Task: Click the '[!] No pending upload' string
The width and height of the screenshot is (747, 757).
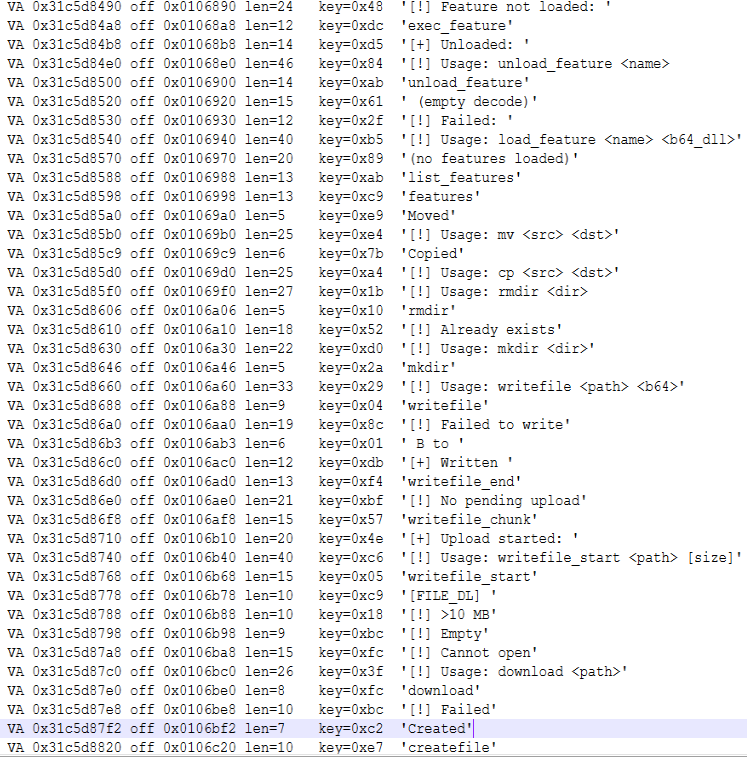Action: [x=493, y=501]
